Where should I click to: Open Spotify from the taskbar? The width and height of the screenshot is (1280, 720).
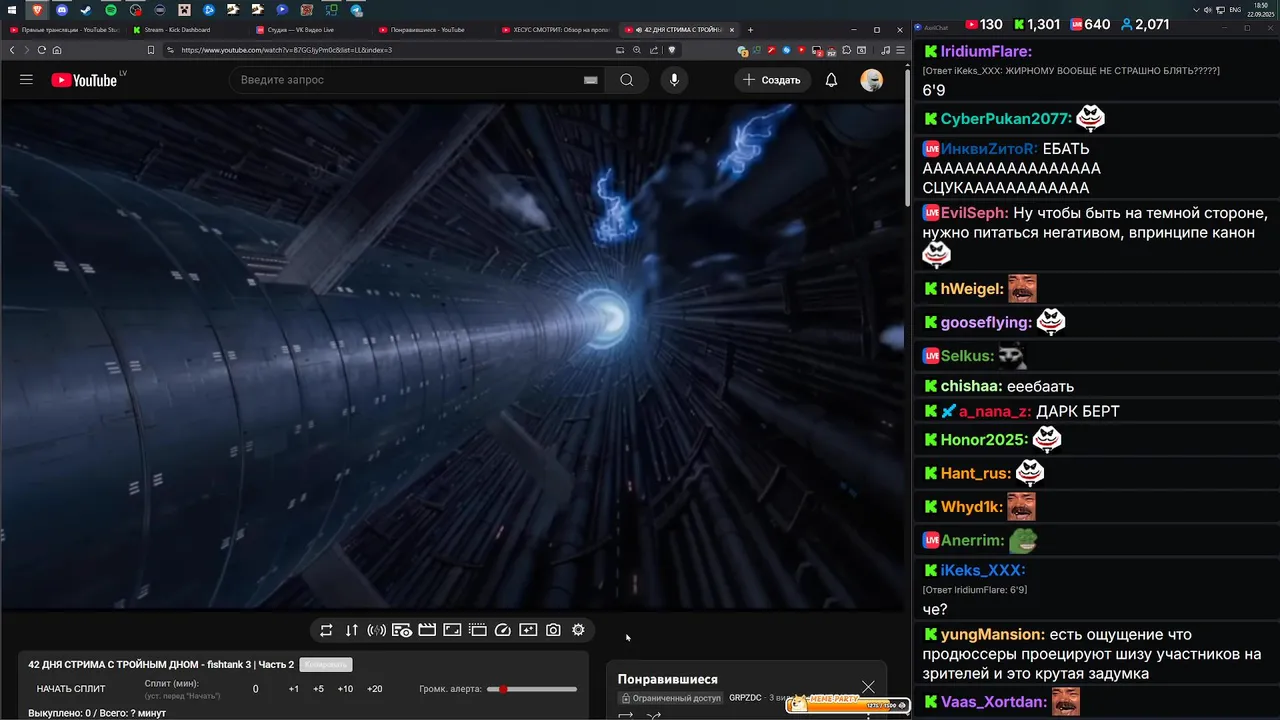[111, 10]
